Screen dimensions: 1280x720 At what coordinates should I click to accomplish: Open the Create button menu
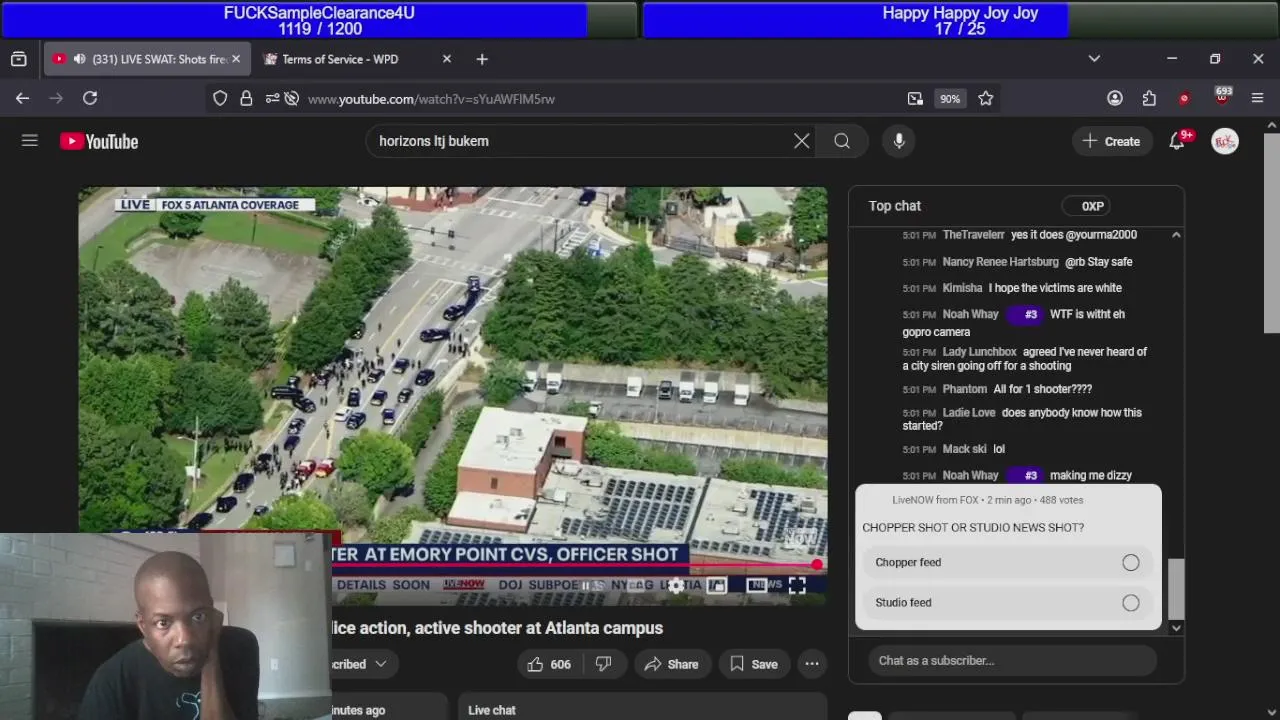click(x=1111, y=141)
